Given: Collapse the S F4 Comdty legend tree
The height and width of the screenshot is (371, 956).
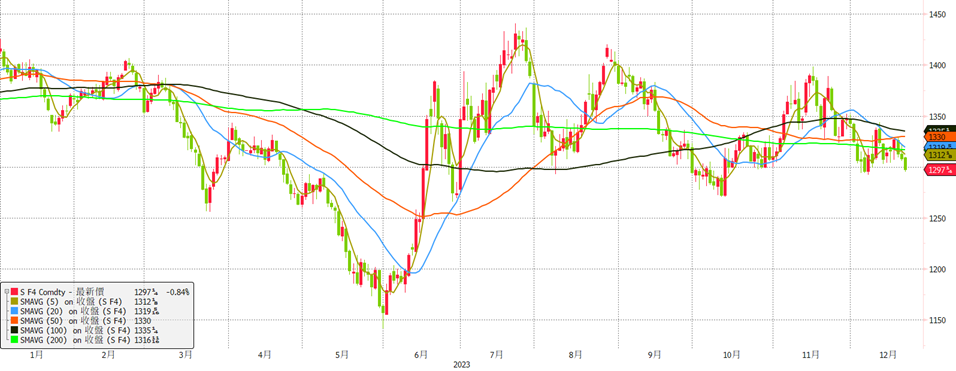Looking at the screenshot, I should (x=6, y=291).
